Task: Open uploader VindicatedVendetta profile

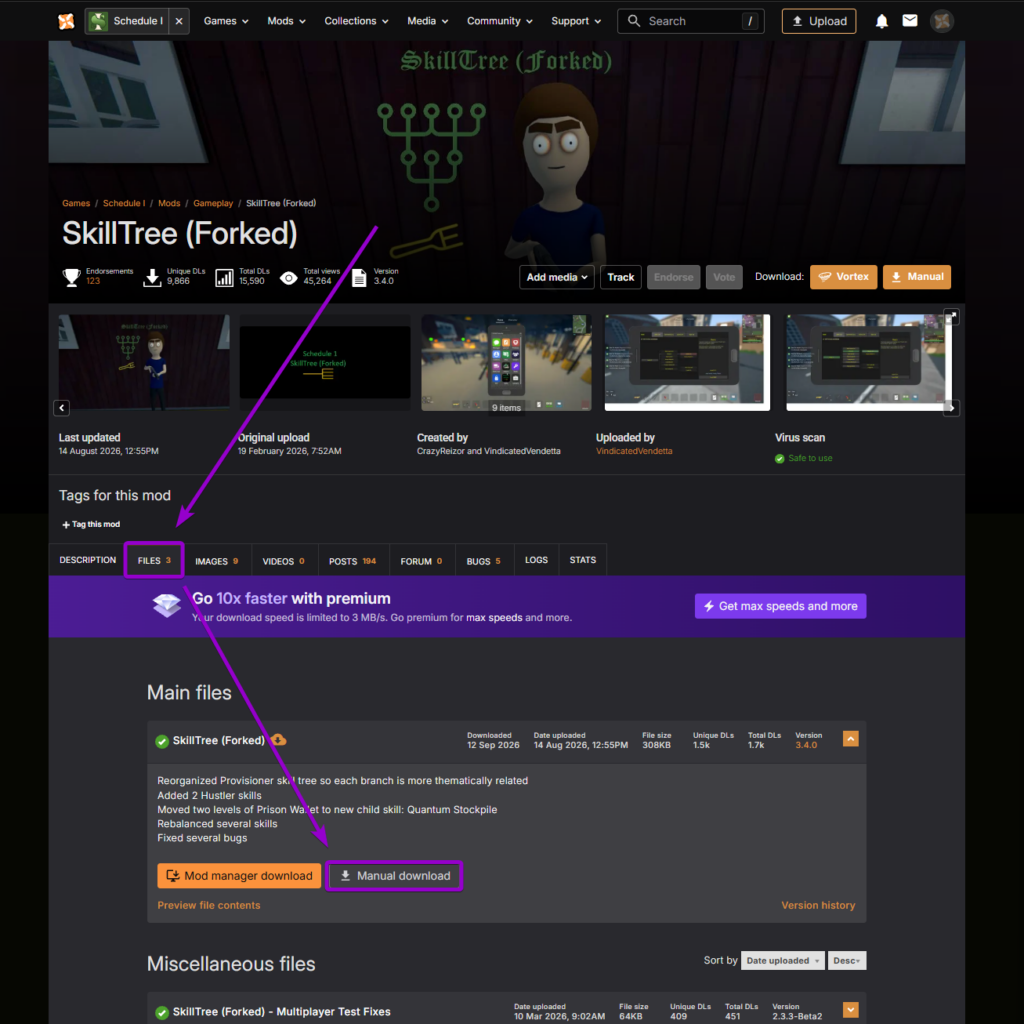Action: coord(633,451)
